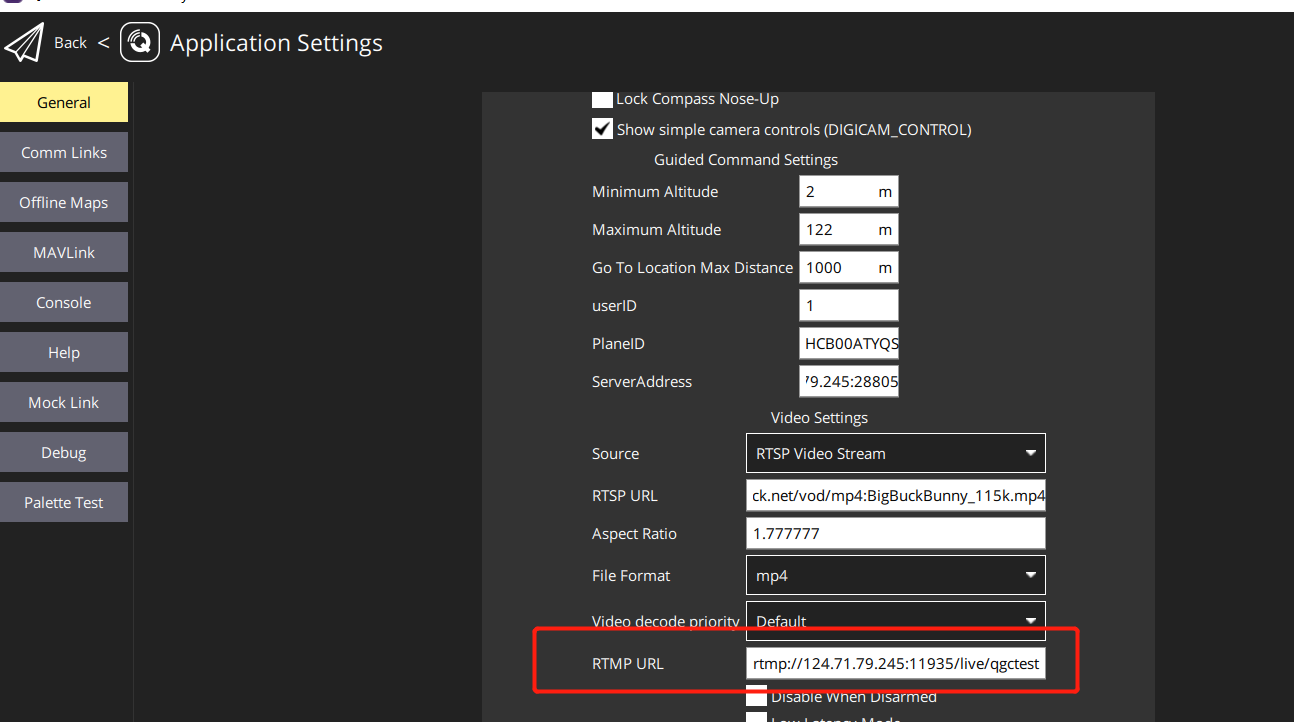Enable Disable When Disarmed
1294x722 pixels.
coord(757,696)
